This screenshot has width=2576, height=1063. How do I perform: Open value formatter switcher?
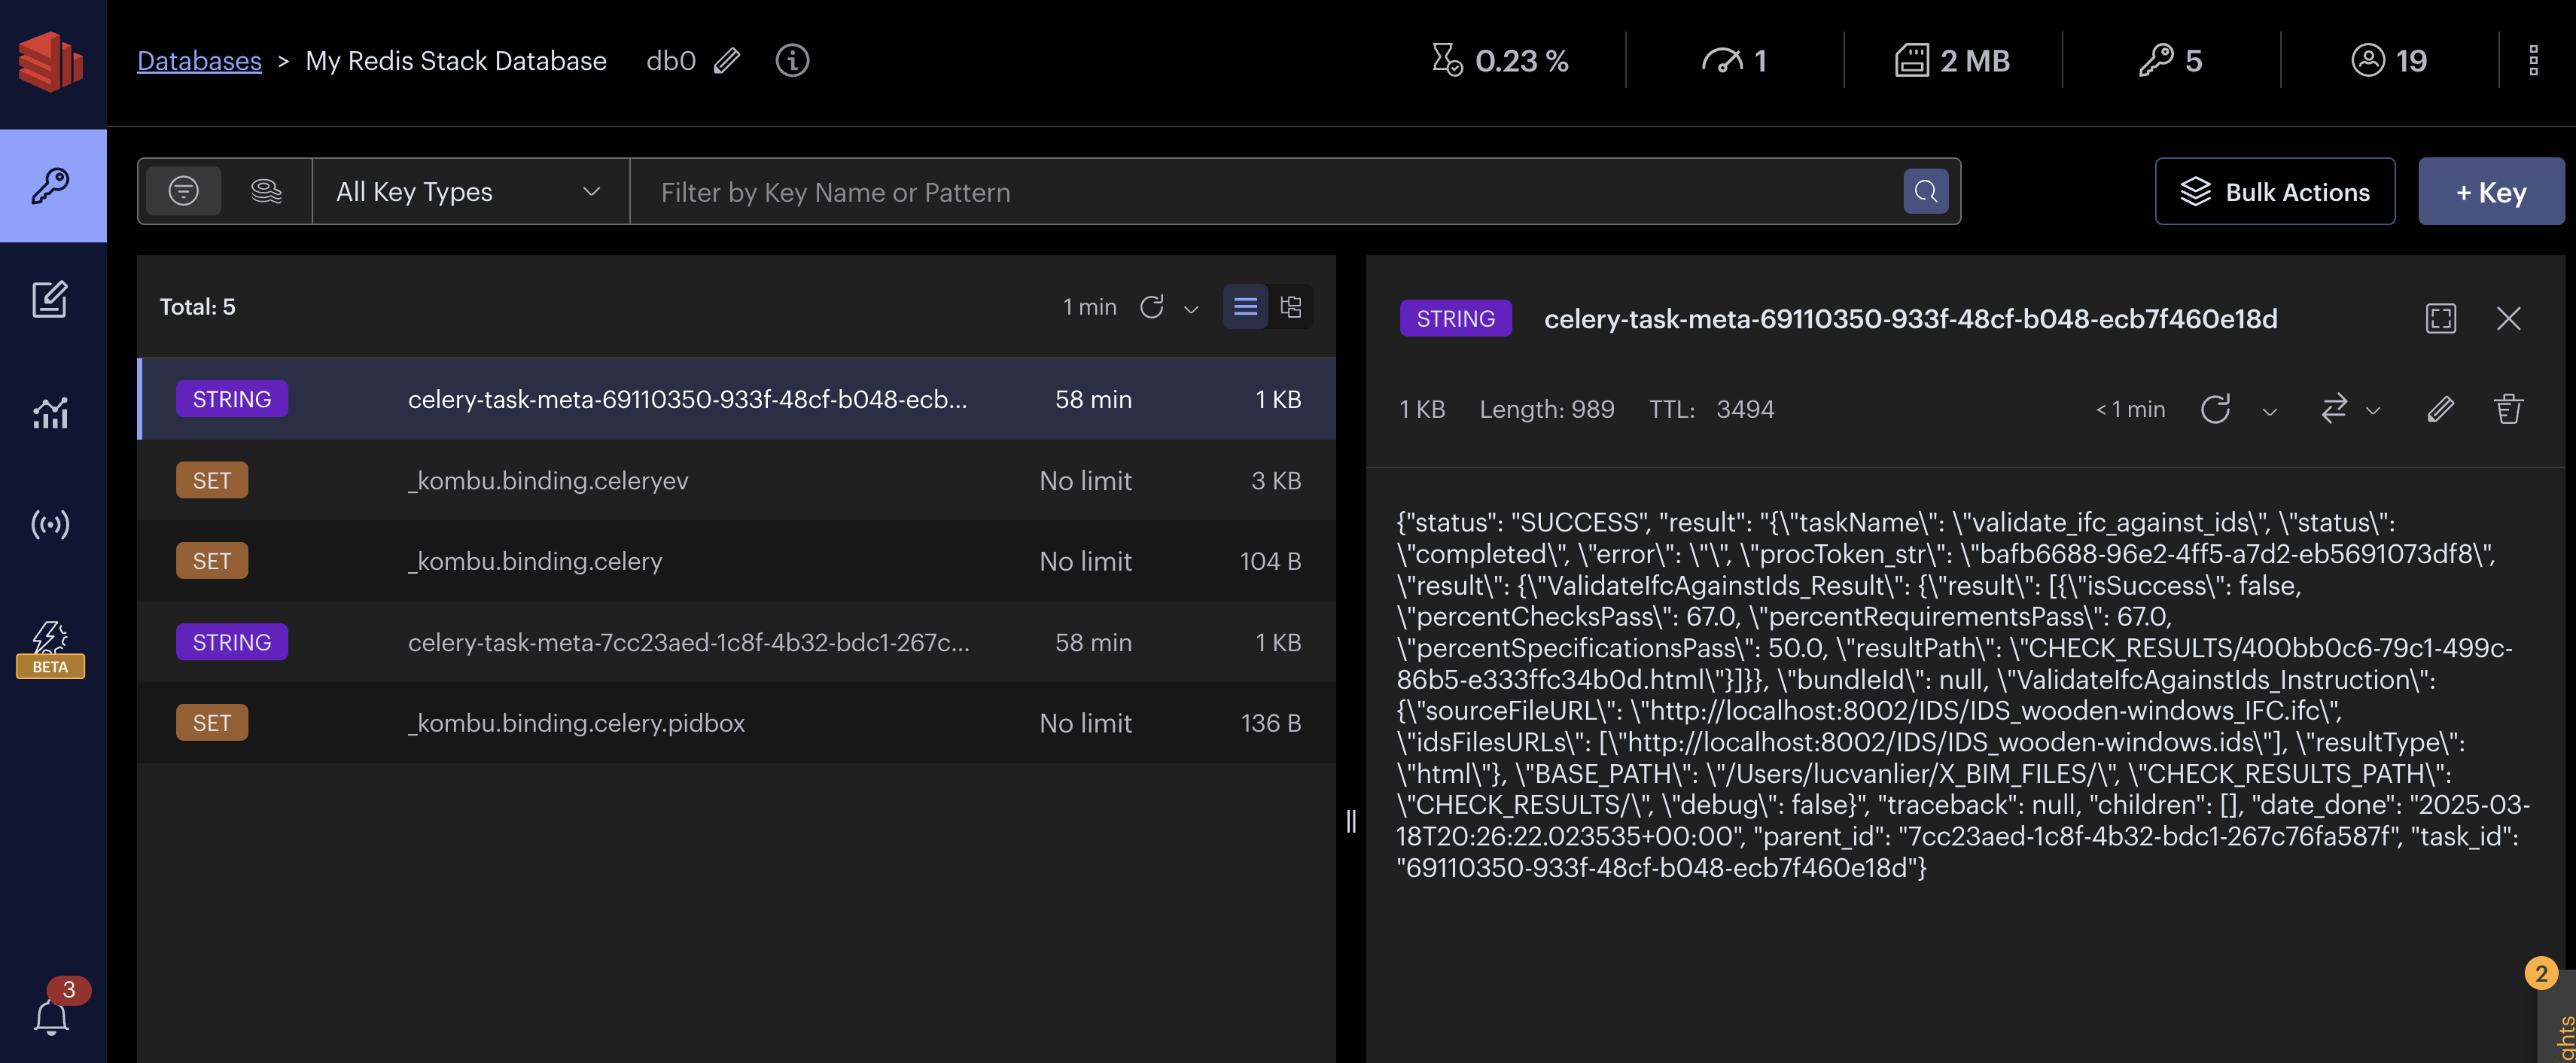coord(2350,409)
